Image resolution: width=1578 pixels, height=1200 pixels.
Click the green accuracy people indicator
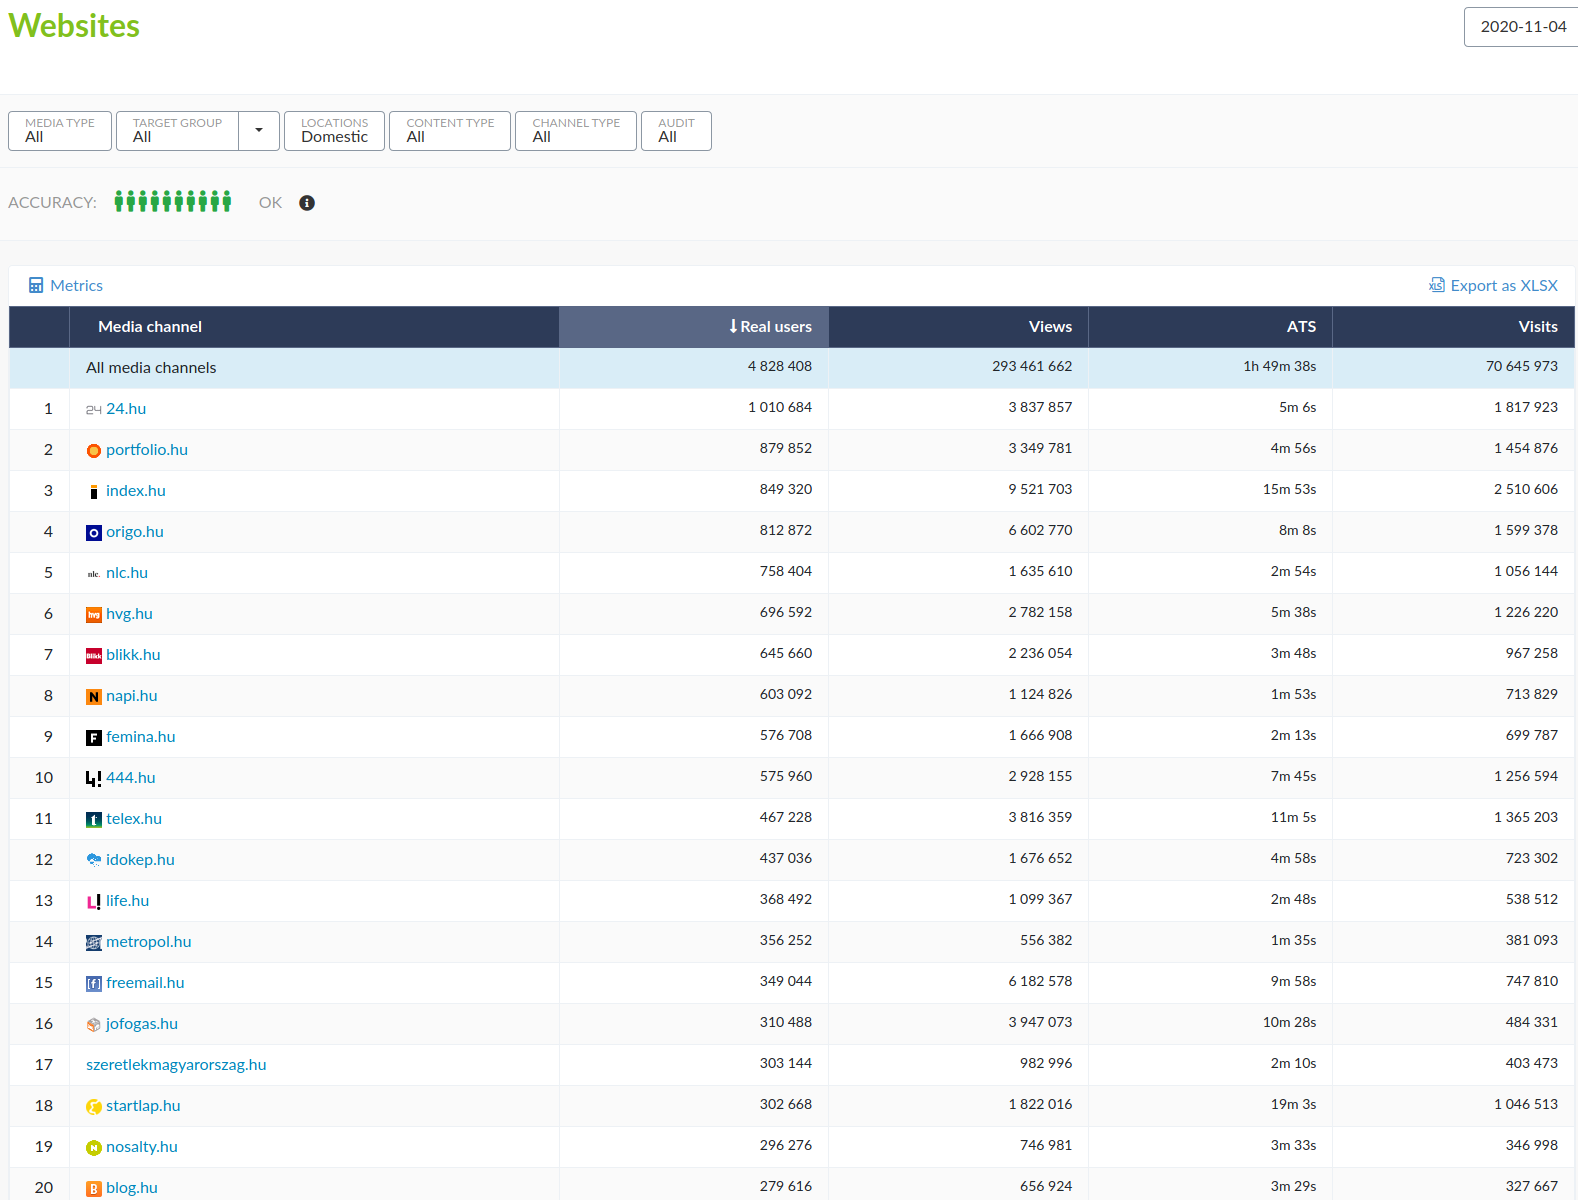coord(173,201)
